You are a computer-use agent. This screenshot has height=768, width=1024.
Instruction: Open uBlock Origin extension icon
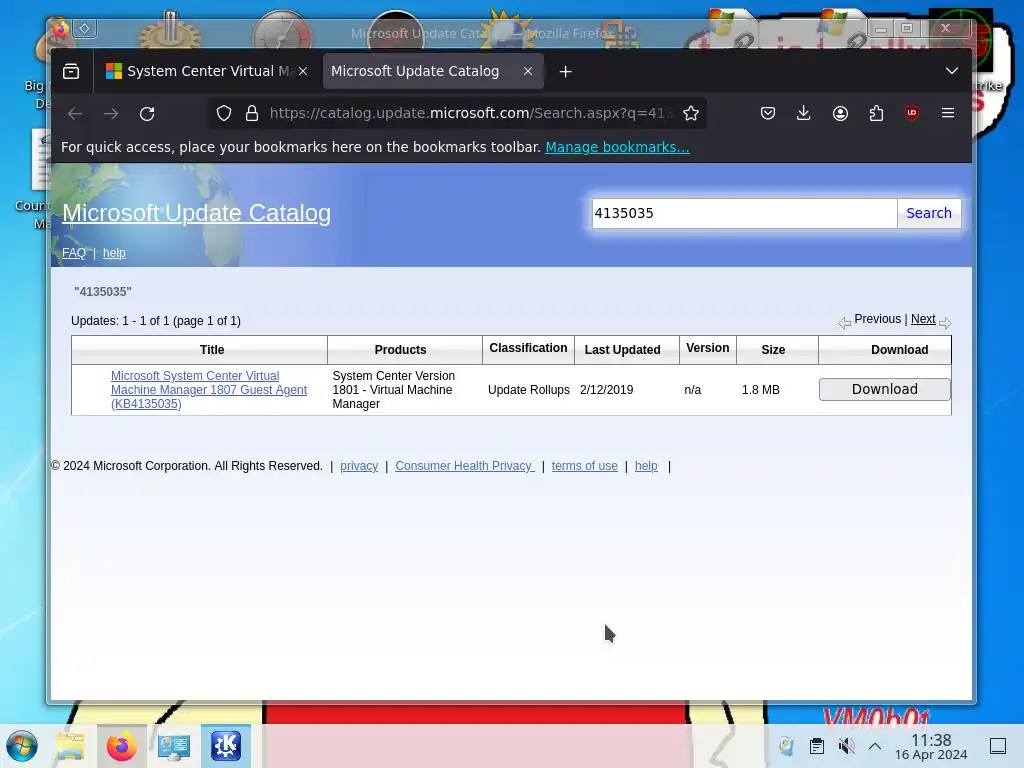pyautogui.click(x=912, y=113)
